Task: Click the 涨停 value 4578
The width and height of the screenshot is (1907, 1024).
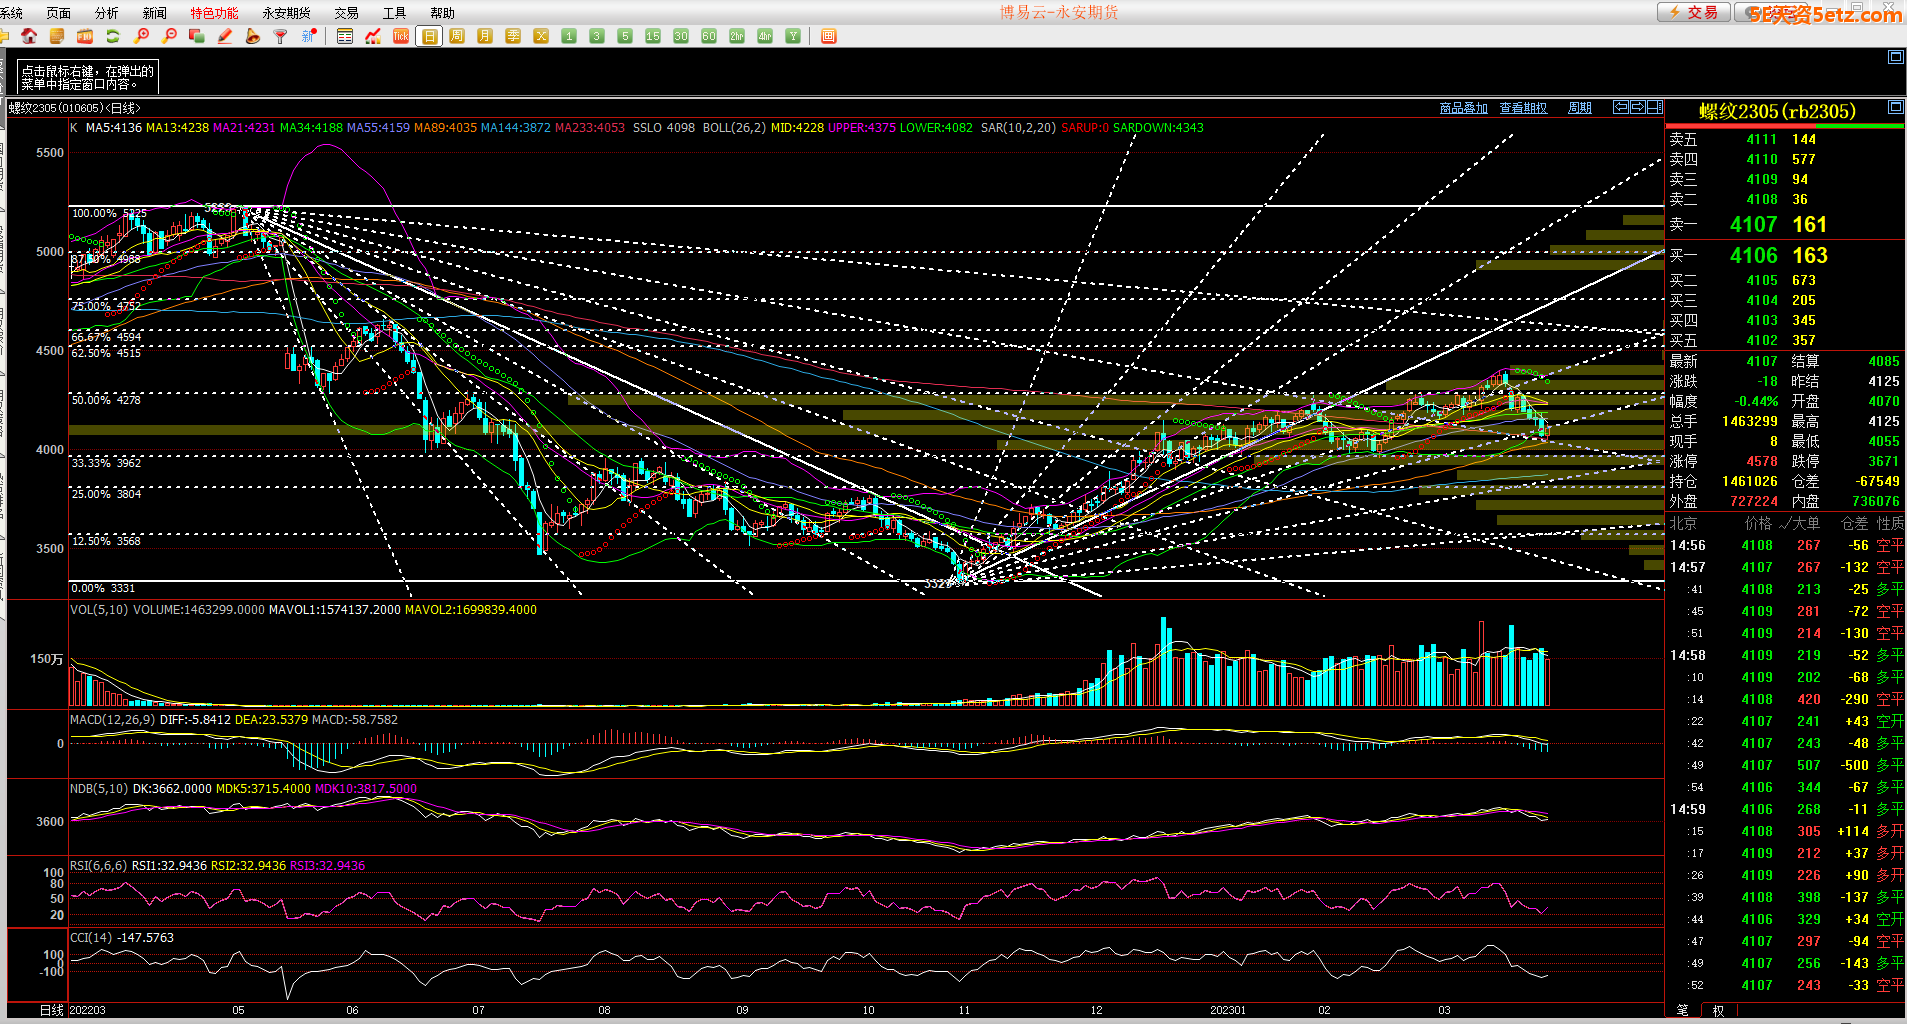Action: 1762,461
